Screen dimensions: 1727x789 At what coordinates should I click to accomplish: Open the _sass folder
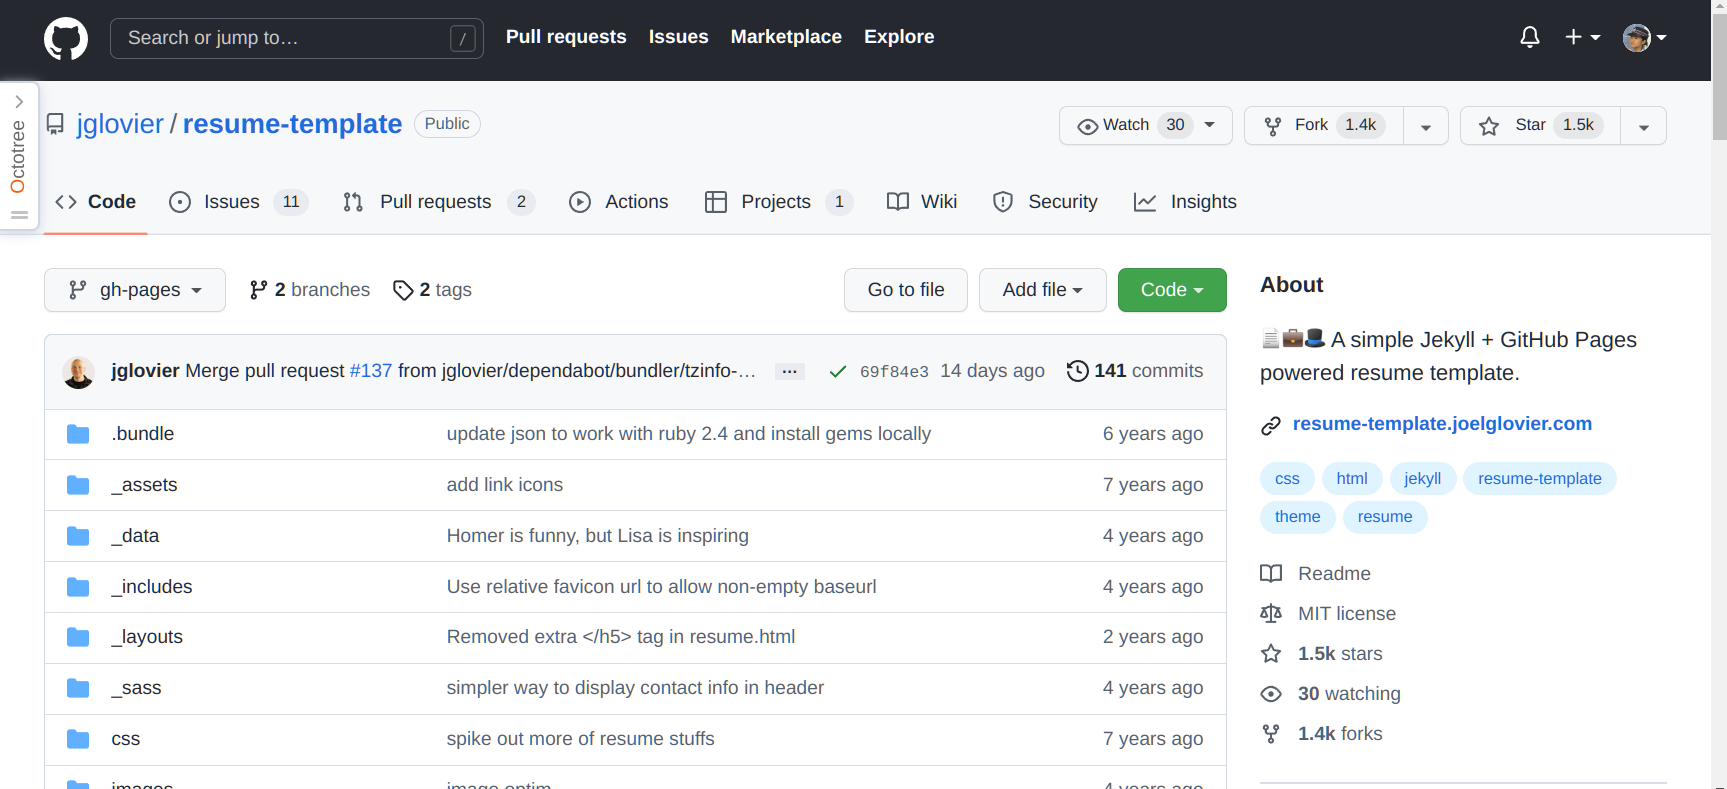click(x=136, y=688)
